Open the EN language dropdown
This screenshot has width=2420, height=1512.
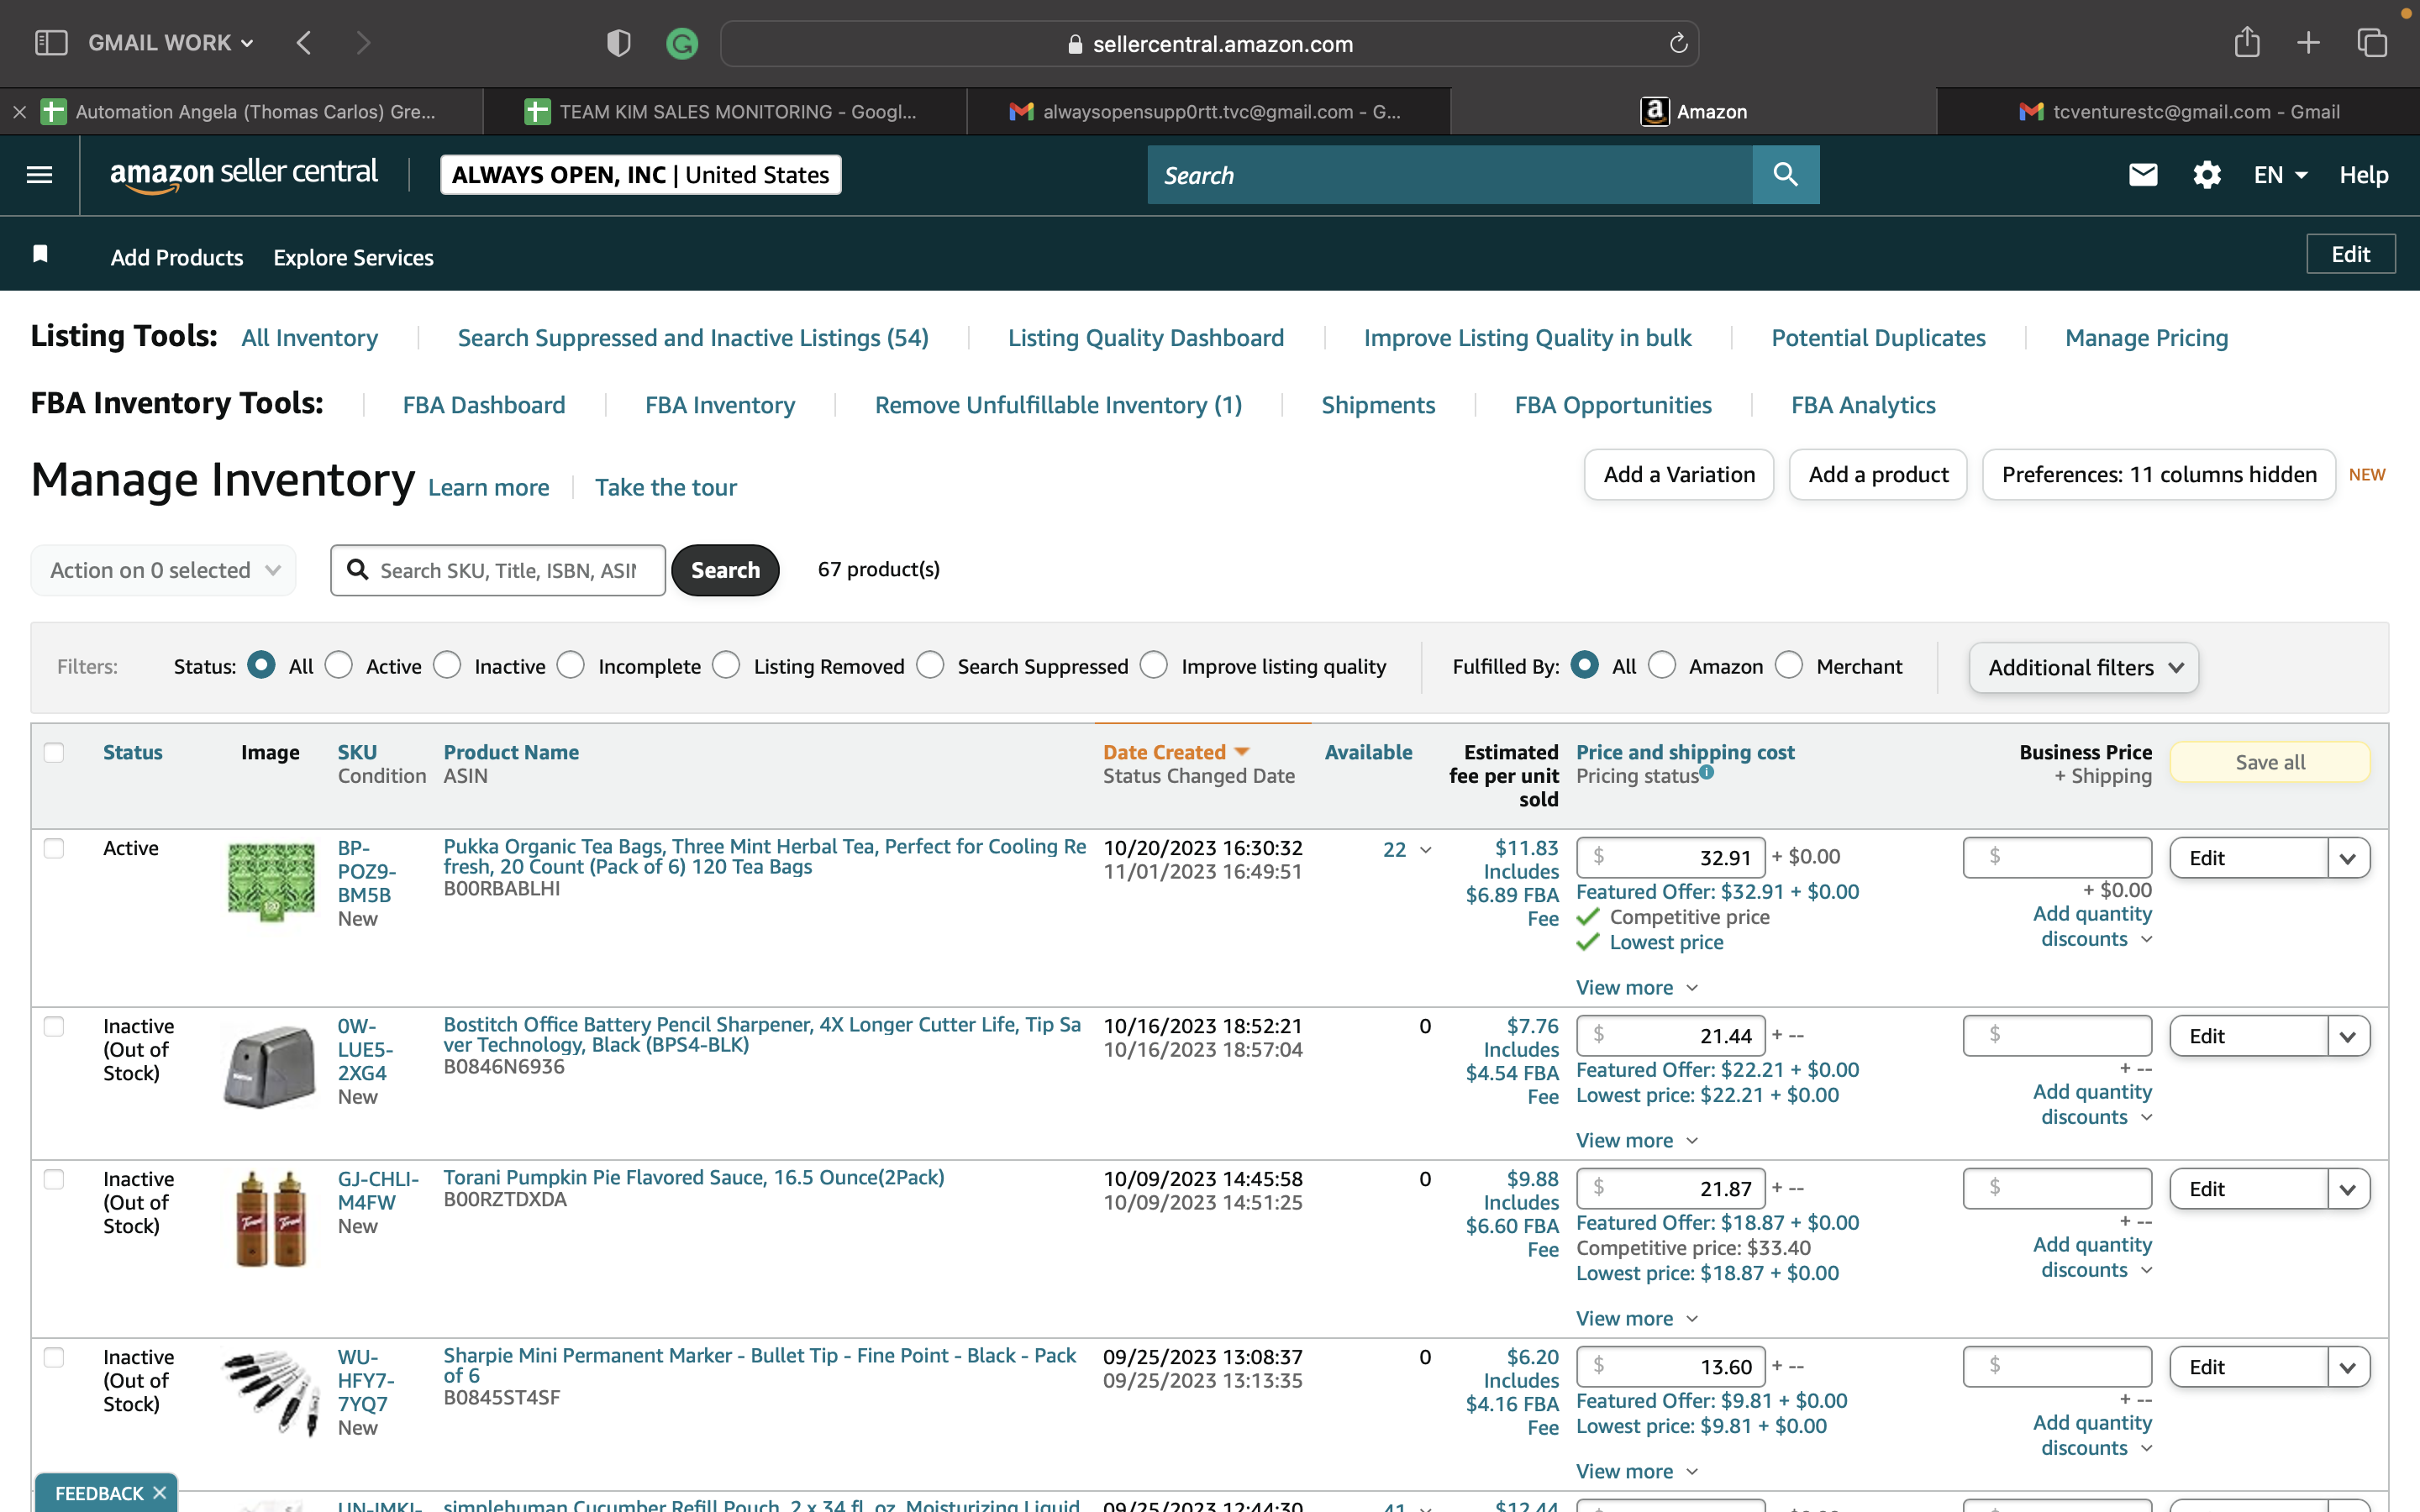point(2280,175)
